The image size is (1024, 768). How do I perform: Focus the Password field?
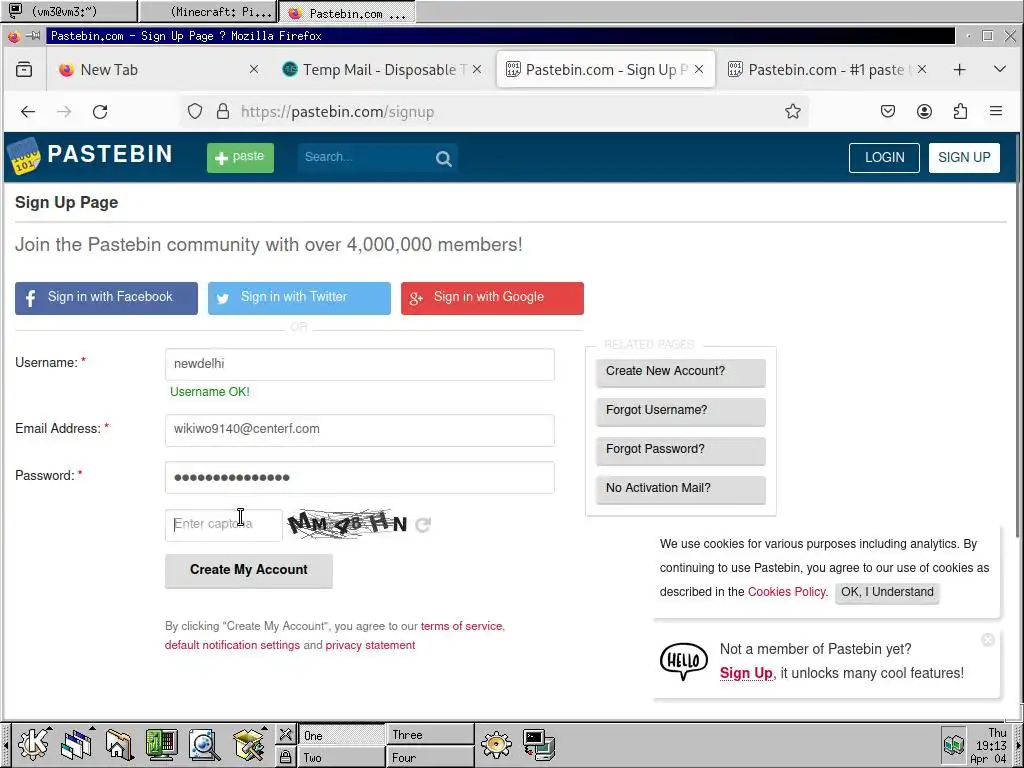(x=360, y=477)
